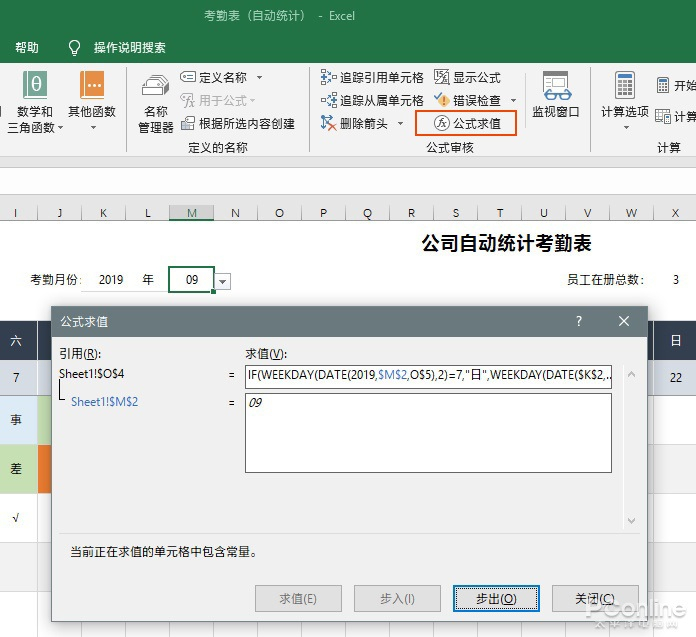Image resolution: width=696 pixels, height=637 pixels.
Task: Open the month dropdown next to cell 09
Action: pos(223,281)
